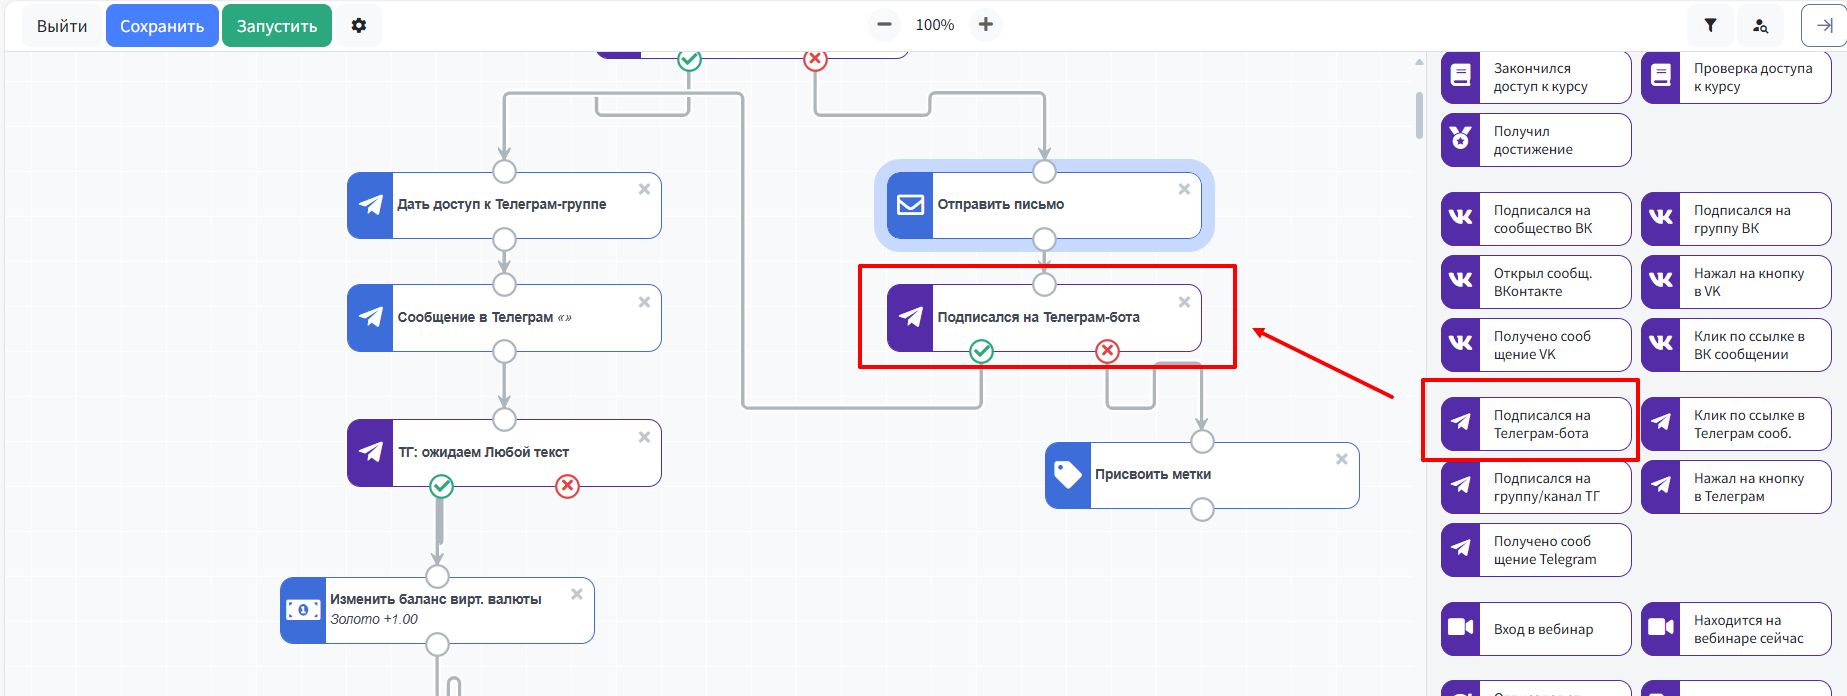This screenshot has width=1847, height=696.
Task: Click output port of 'Сообщение в Телеграм' node
Action: point(504,352)
